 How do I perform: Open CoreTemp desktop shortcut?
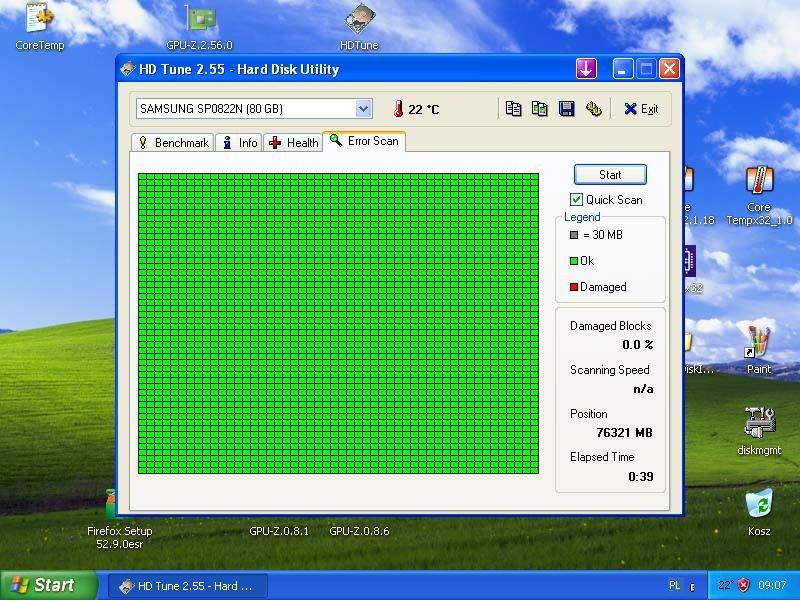[39, 26]
